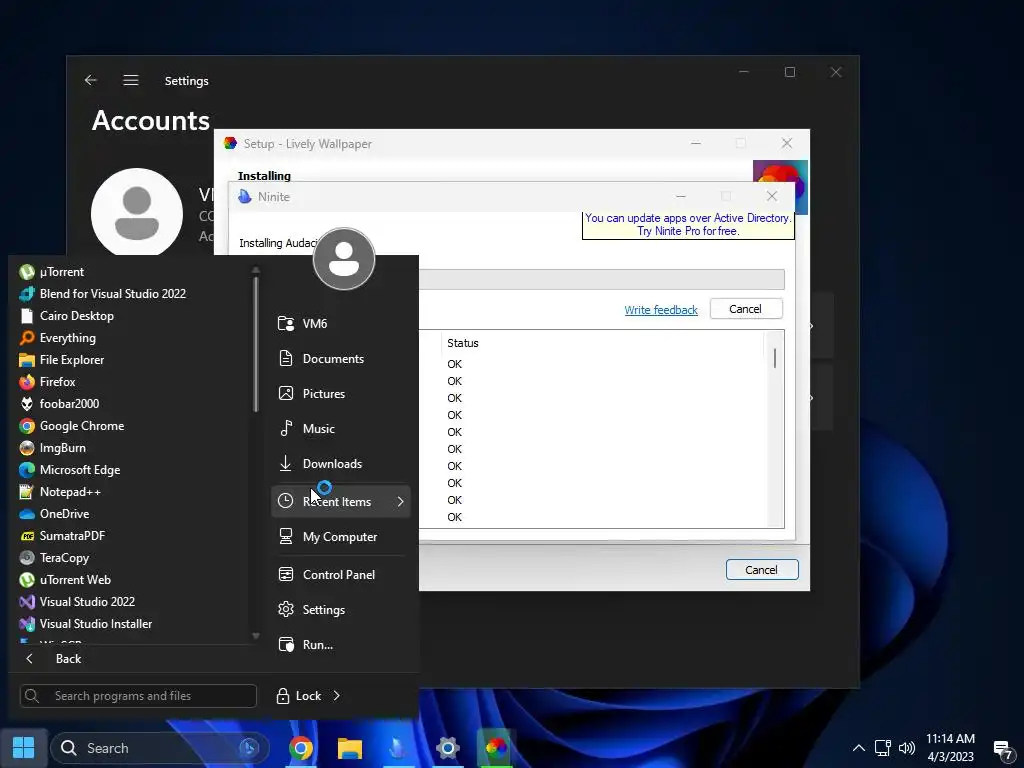This screenshot has height=768, width=1024.
Task: Open Control Panel from start menu
Action: 340,575
